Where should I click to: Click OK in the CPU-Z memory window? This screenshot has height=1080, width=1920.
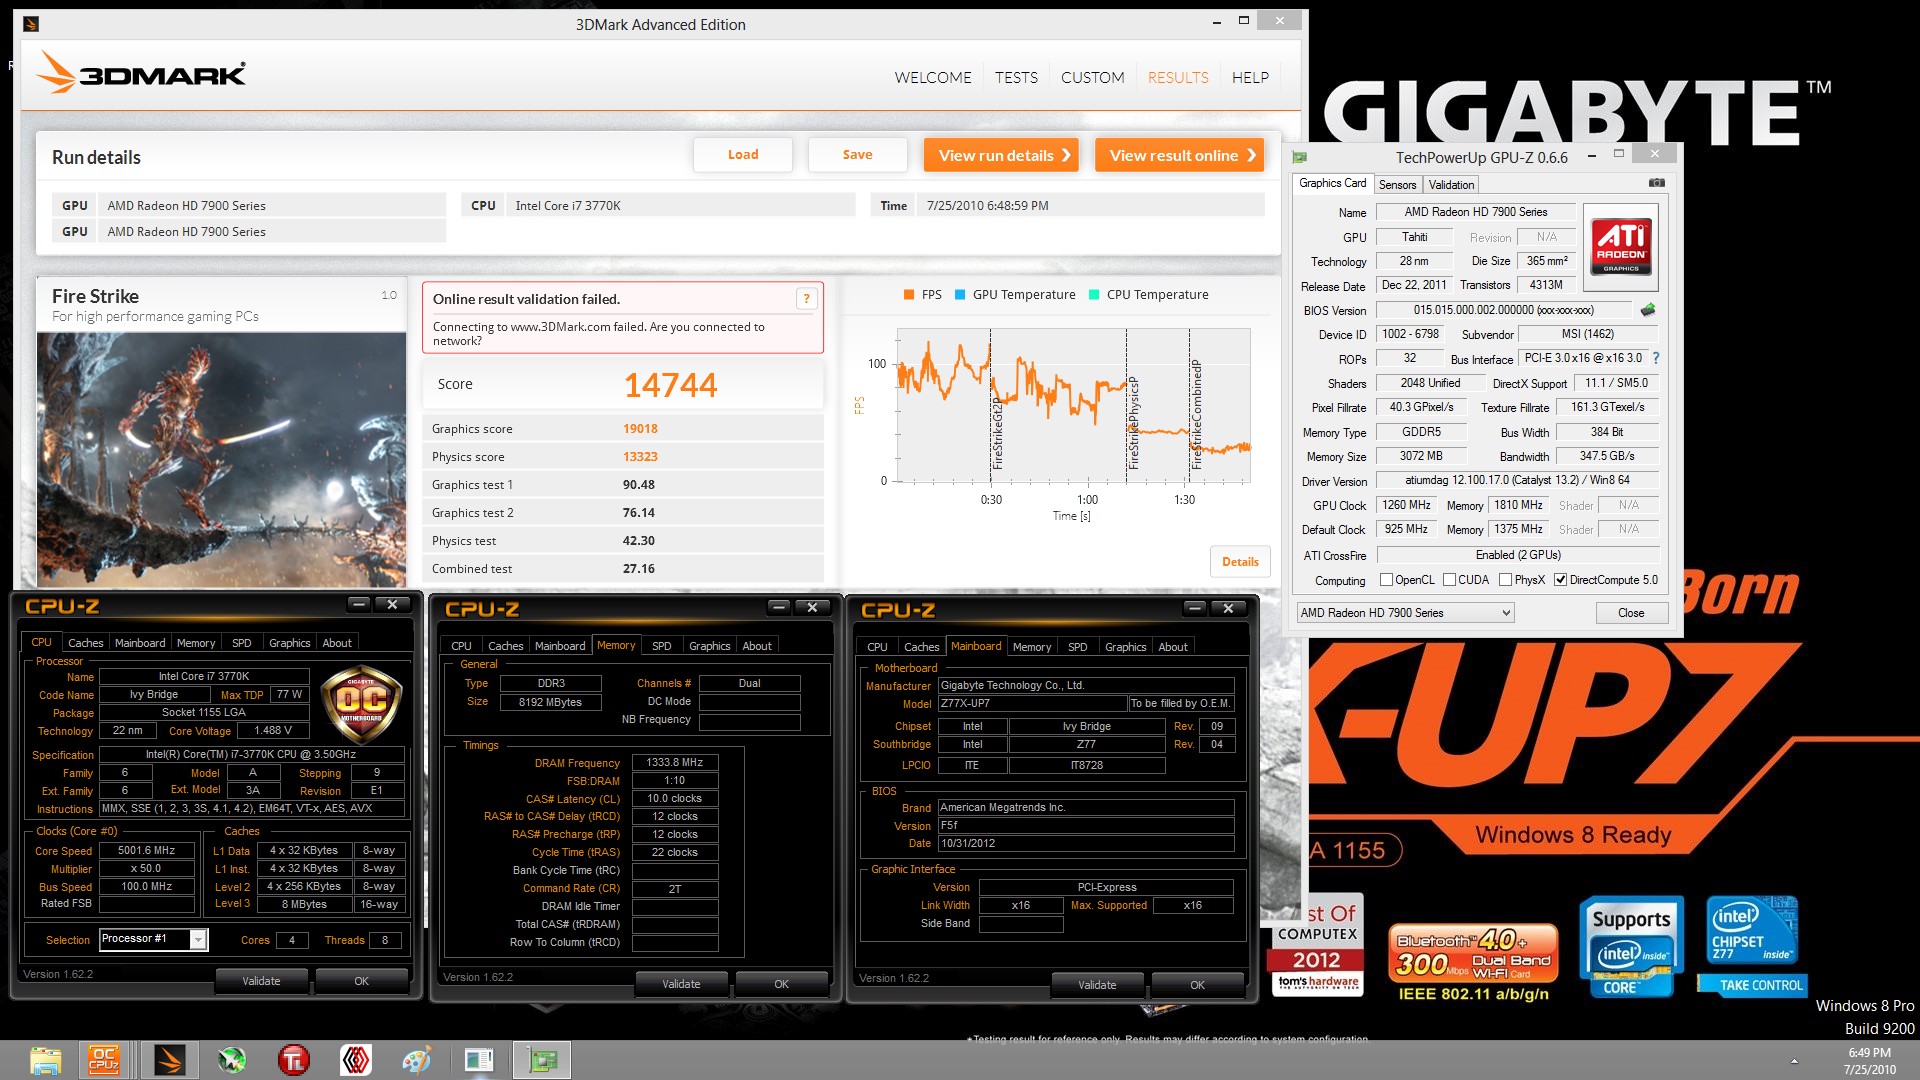(x=781, y=984)
